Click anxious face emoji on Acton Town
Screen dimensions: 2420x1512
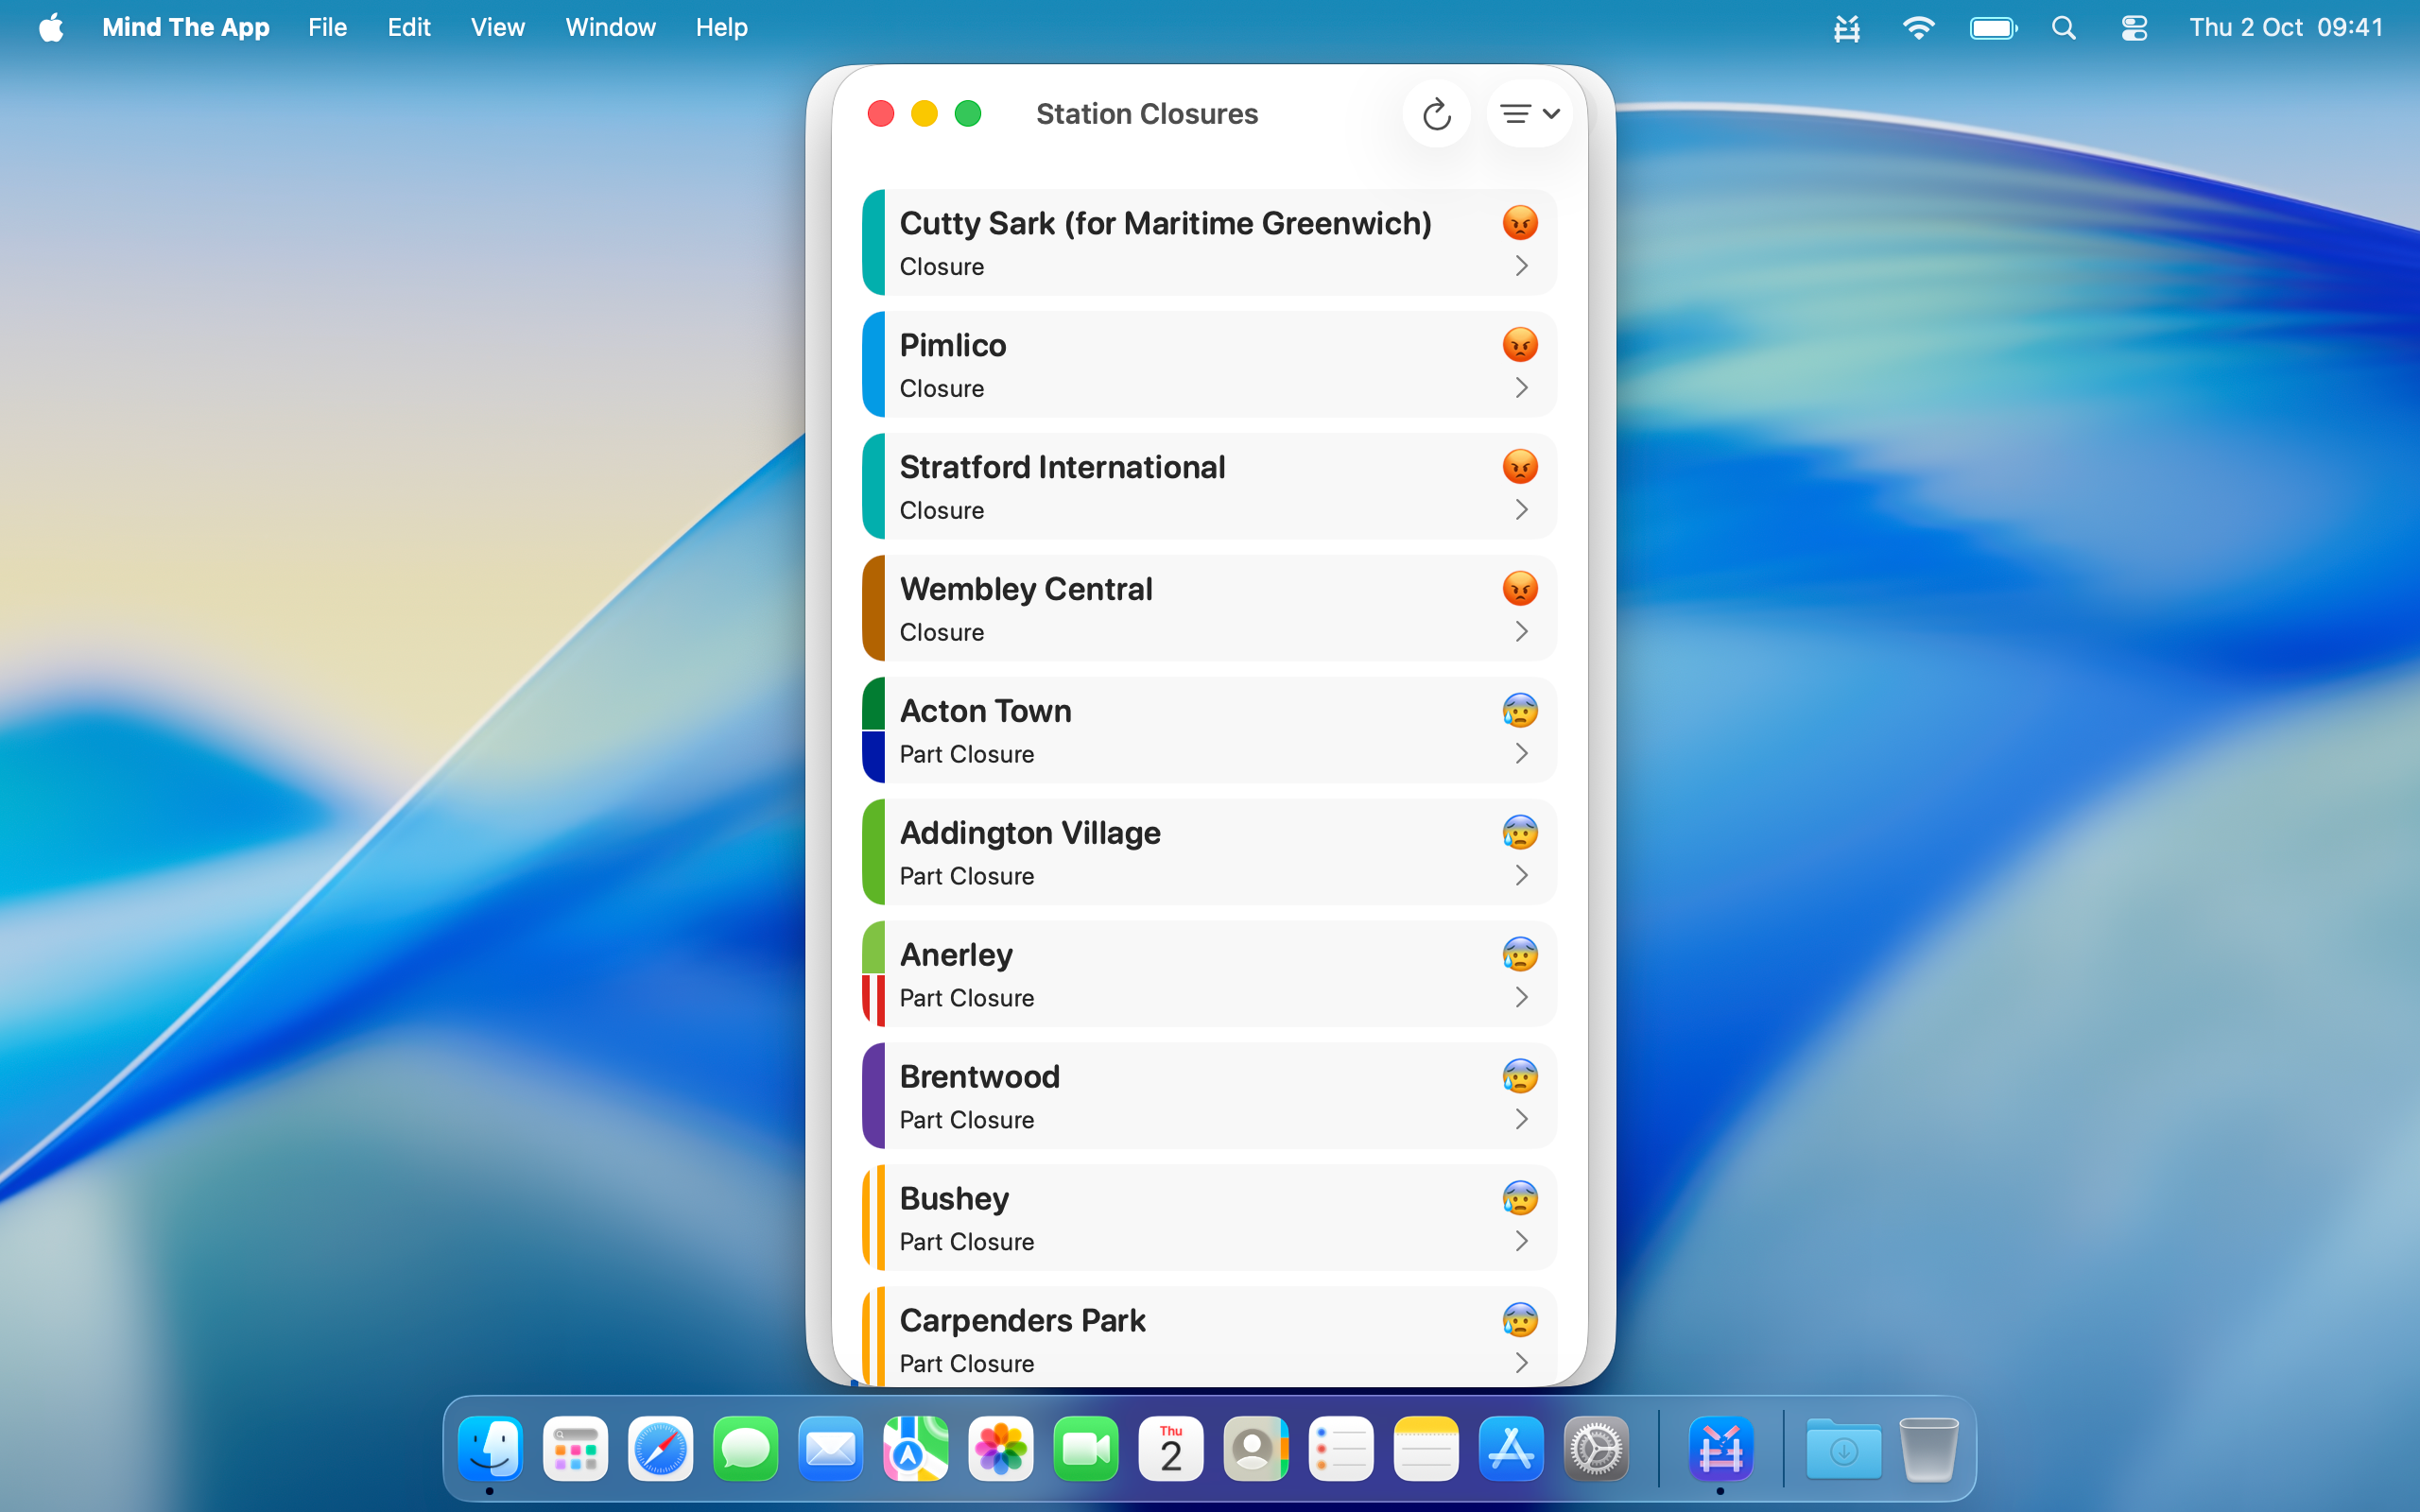1520,711
